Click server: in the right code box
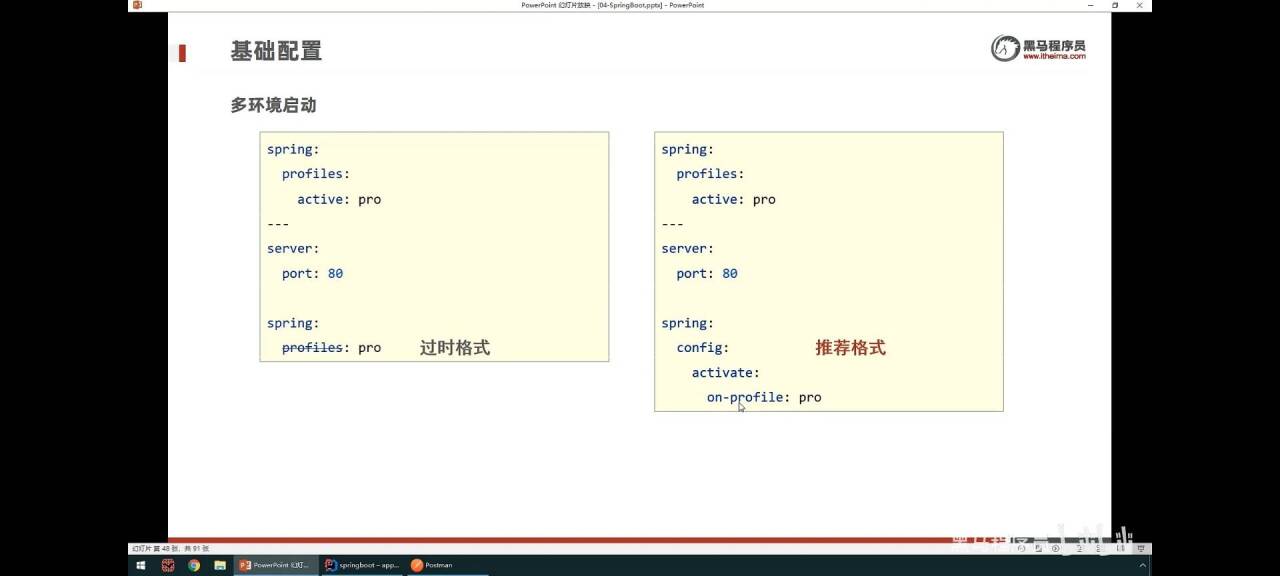1280x576 pixels. (688, 248)
